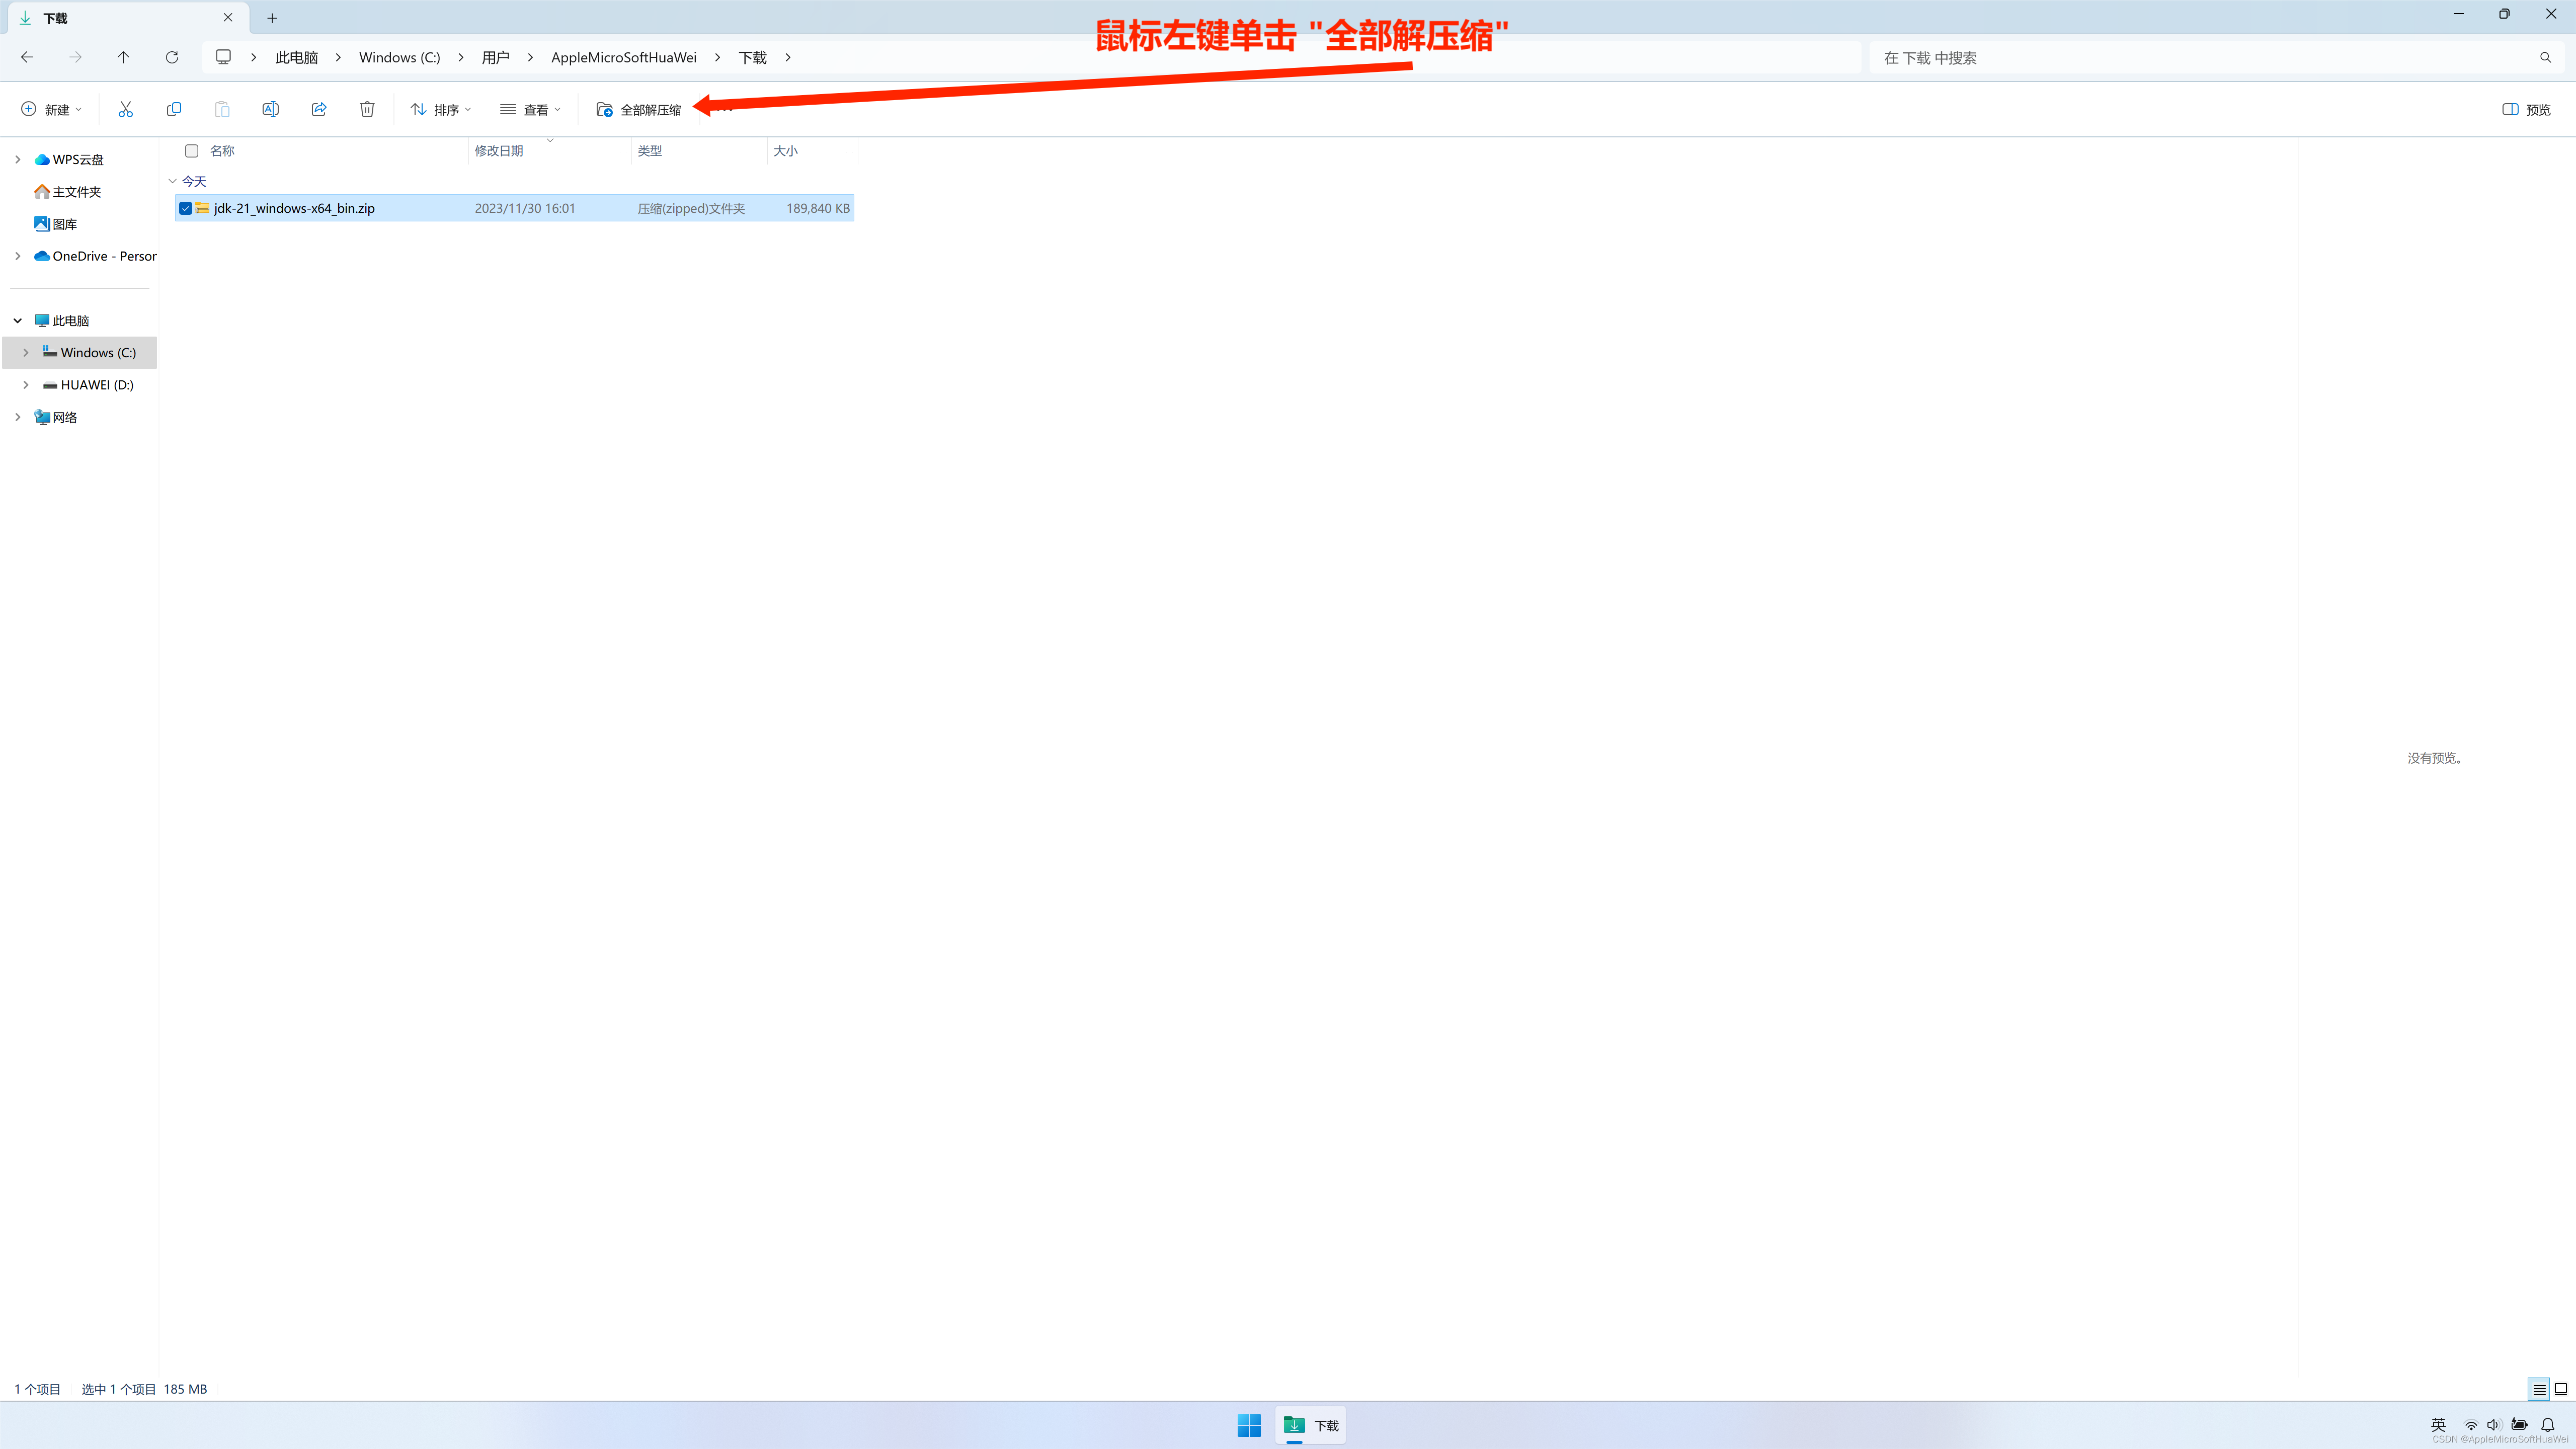Toggle the select-all checkbox in header
This screenshot has height=1449, width=2576.
pyautogui.click(x=191, y=151)
